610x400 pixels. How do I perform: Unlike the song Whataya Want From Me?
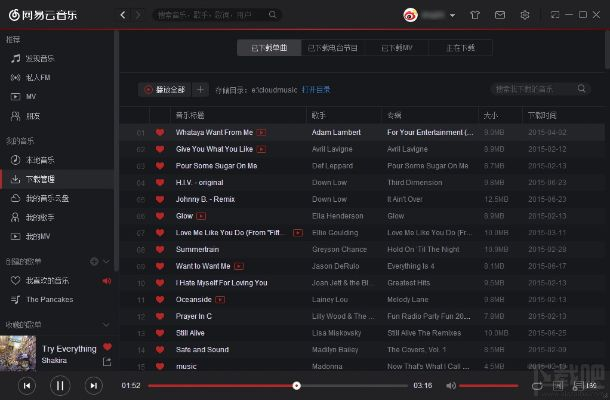click(159, 132)
